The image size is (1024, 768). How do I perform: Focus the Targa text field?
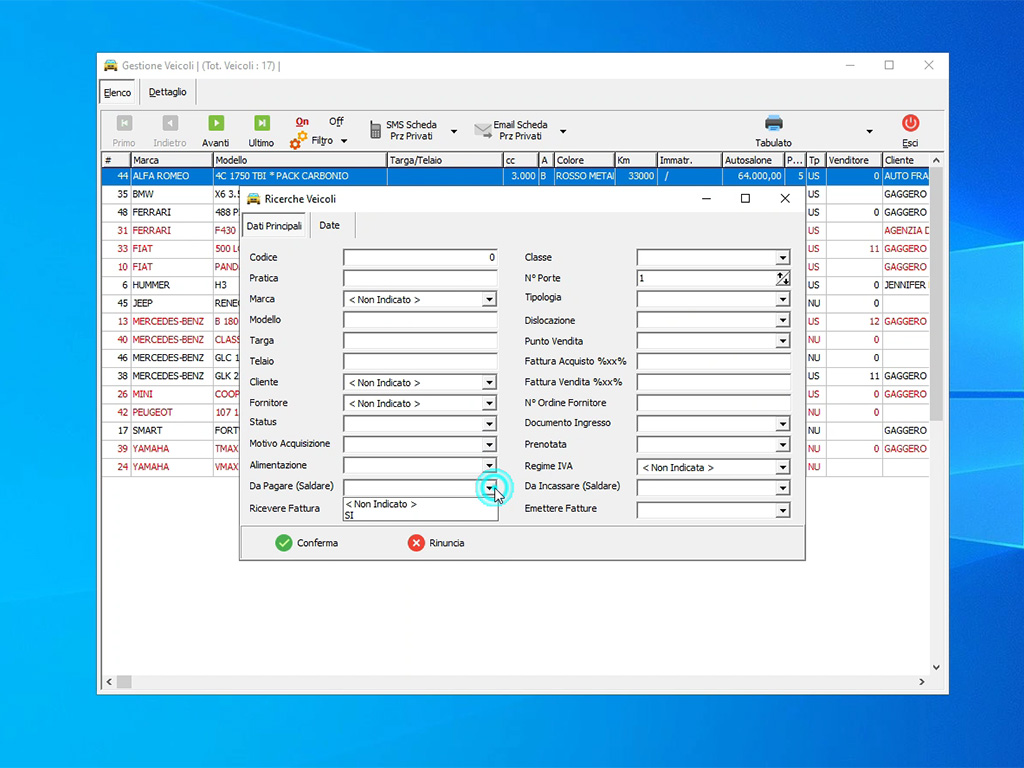click(421, 341)
